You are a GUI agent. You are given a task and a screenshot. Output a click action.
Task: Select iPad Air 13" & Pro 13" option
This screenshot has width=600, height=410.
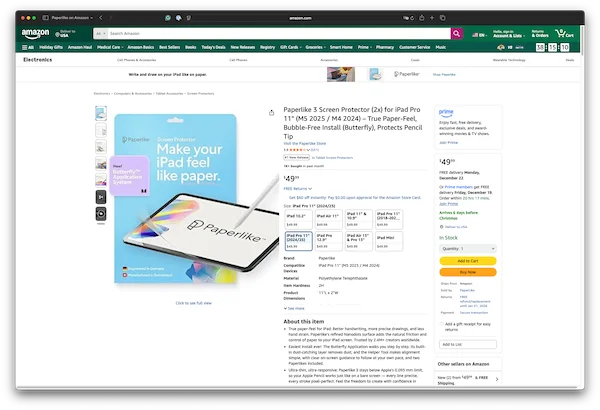click(359, 241)
